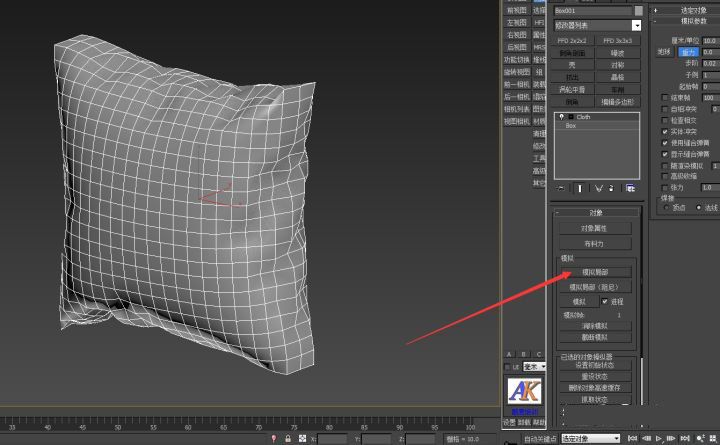Uncheck the 进程 checkbox next to 模拟
This screenshot has width=720, height=445.
point(605,301)
